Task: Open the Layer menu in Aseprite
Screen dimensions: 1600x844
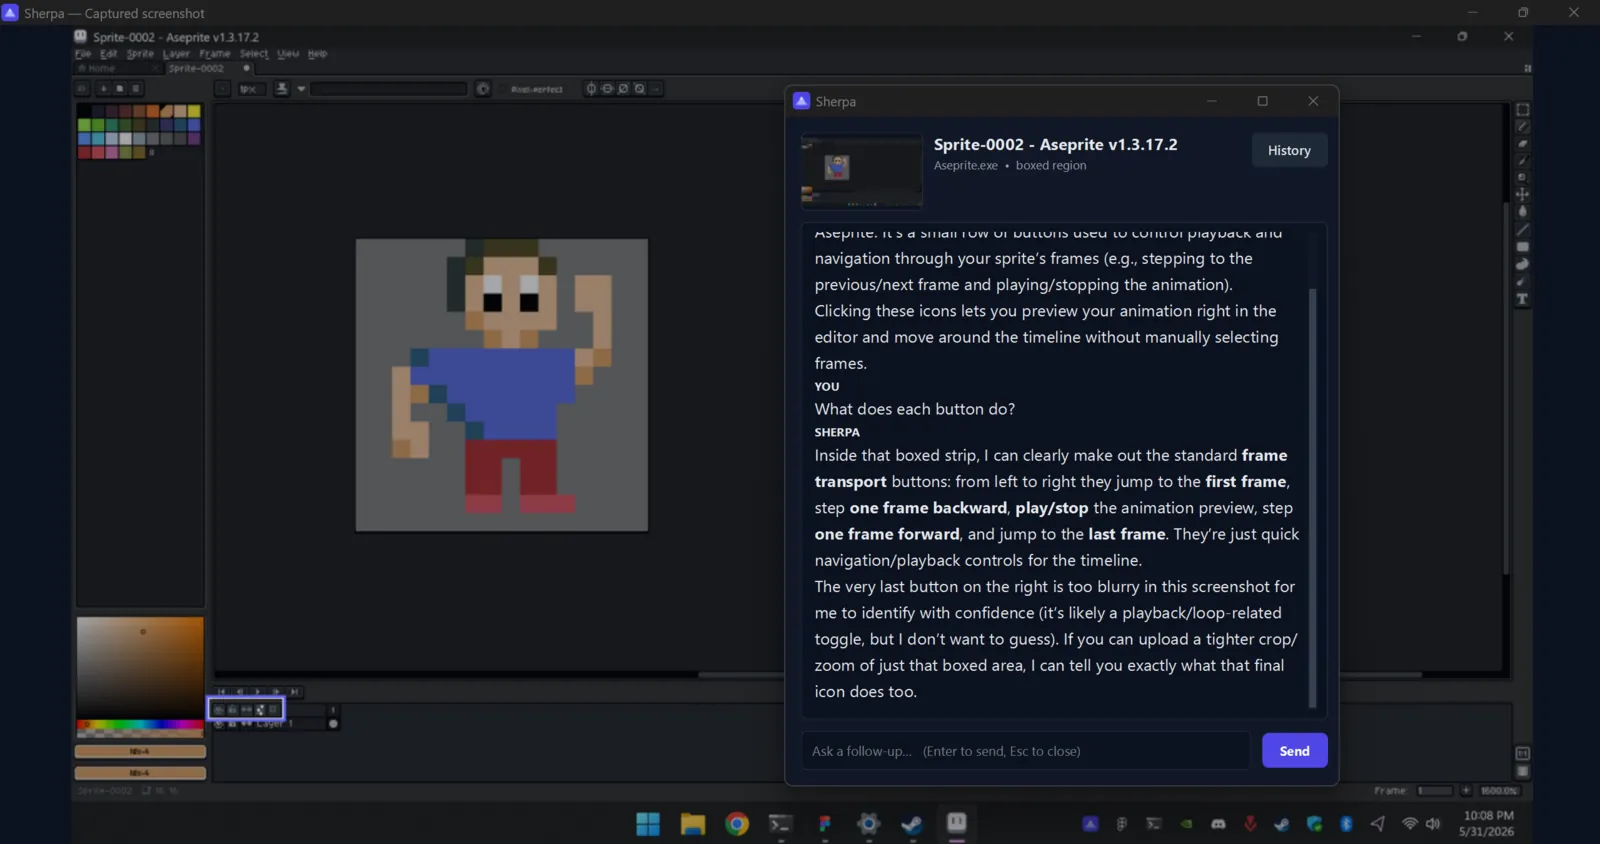Action: [x=176, y=54]
